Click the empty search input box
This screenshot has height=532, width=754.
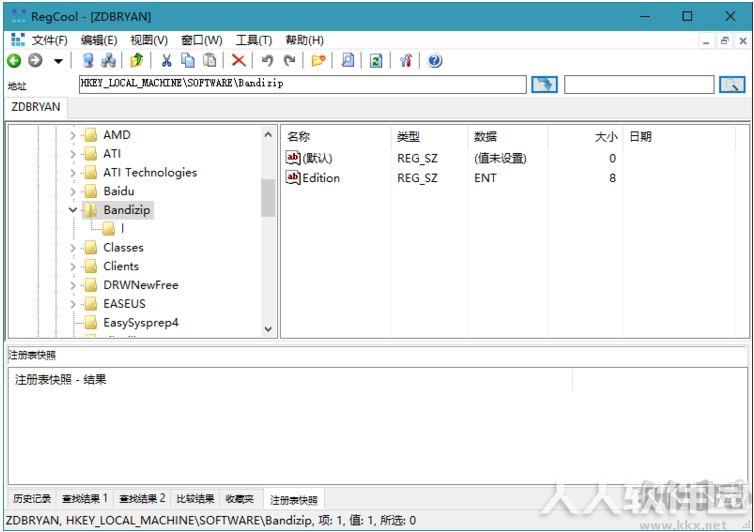(x=639, y=85)
